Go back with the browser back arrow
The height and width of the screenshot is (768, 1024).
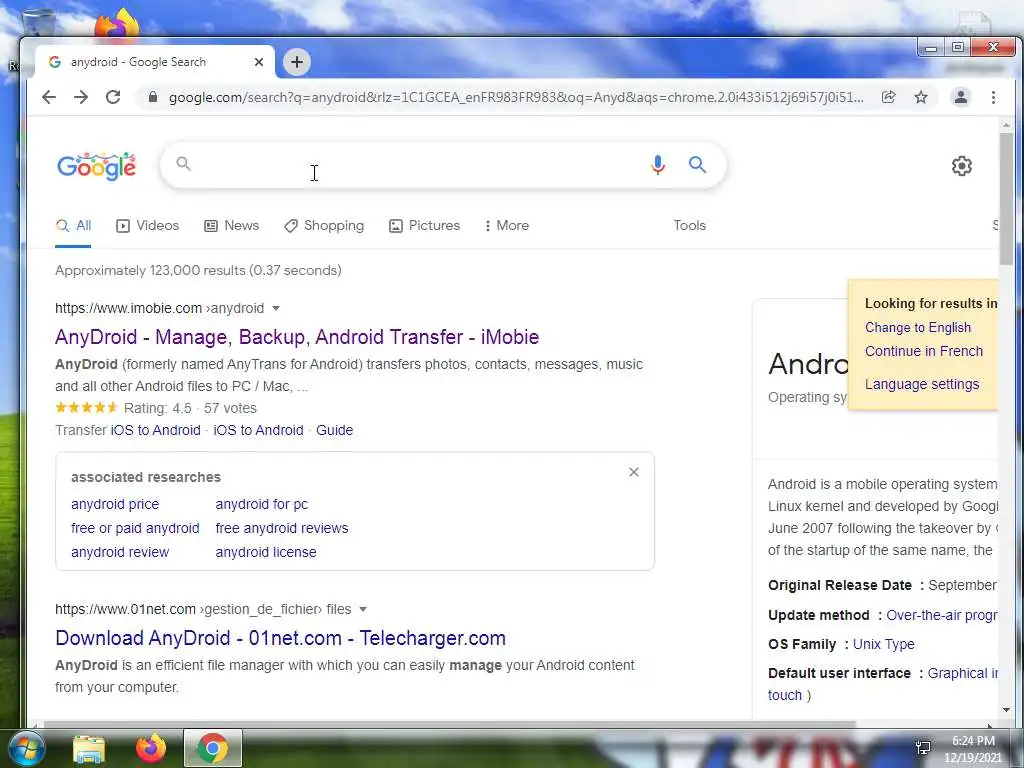[x=49, y=97]
